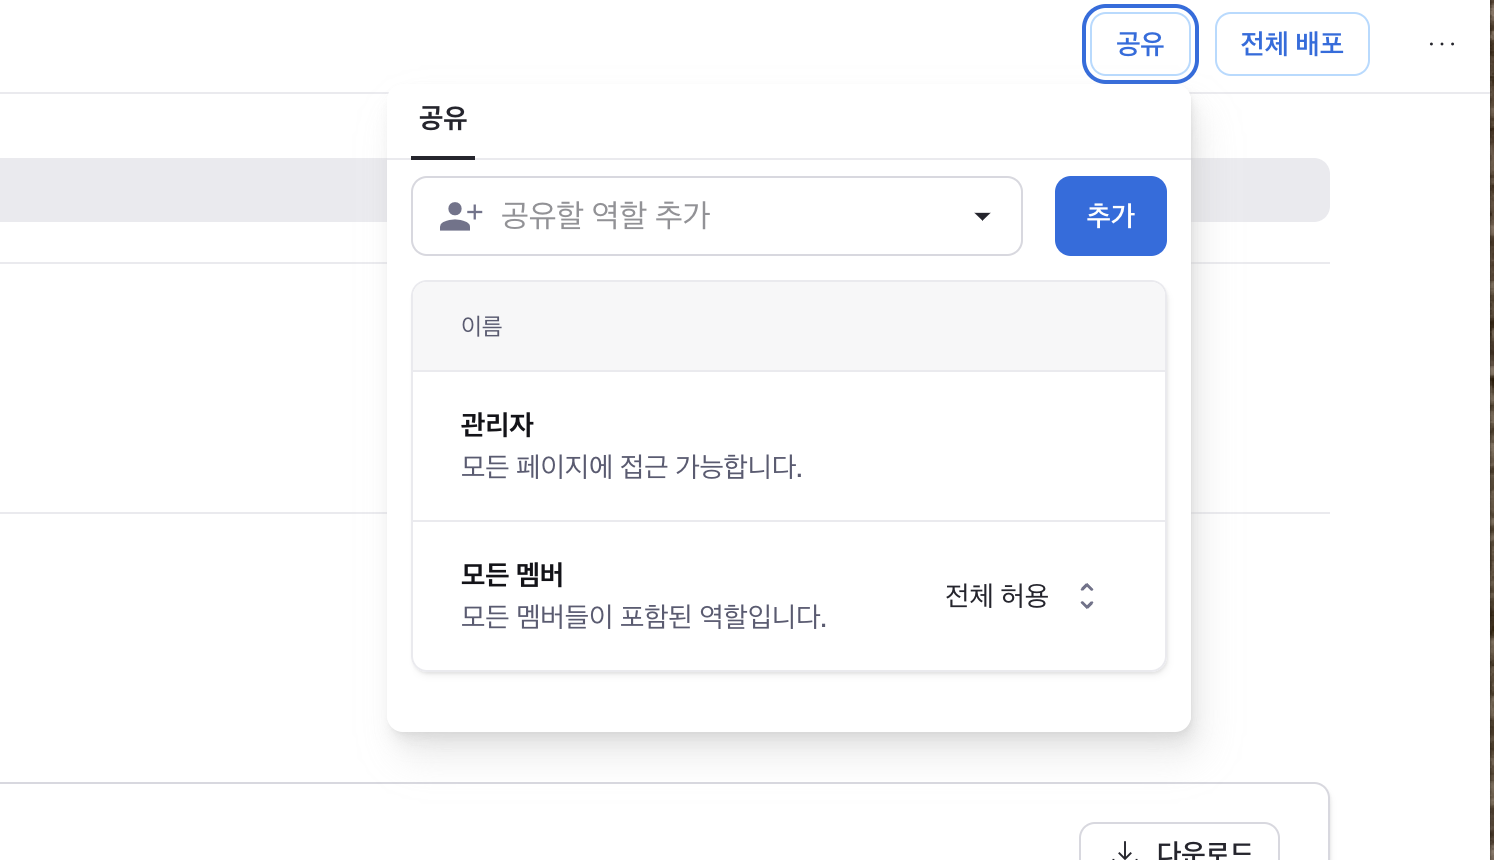Click text 모든 멤버들이 포함된 역할입니다.

pyautogui.click(x=643, y=617)
